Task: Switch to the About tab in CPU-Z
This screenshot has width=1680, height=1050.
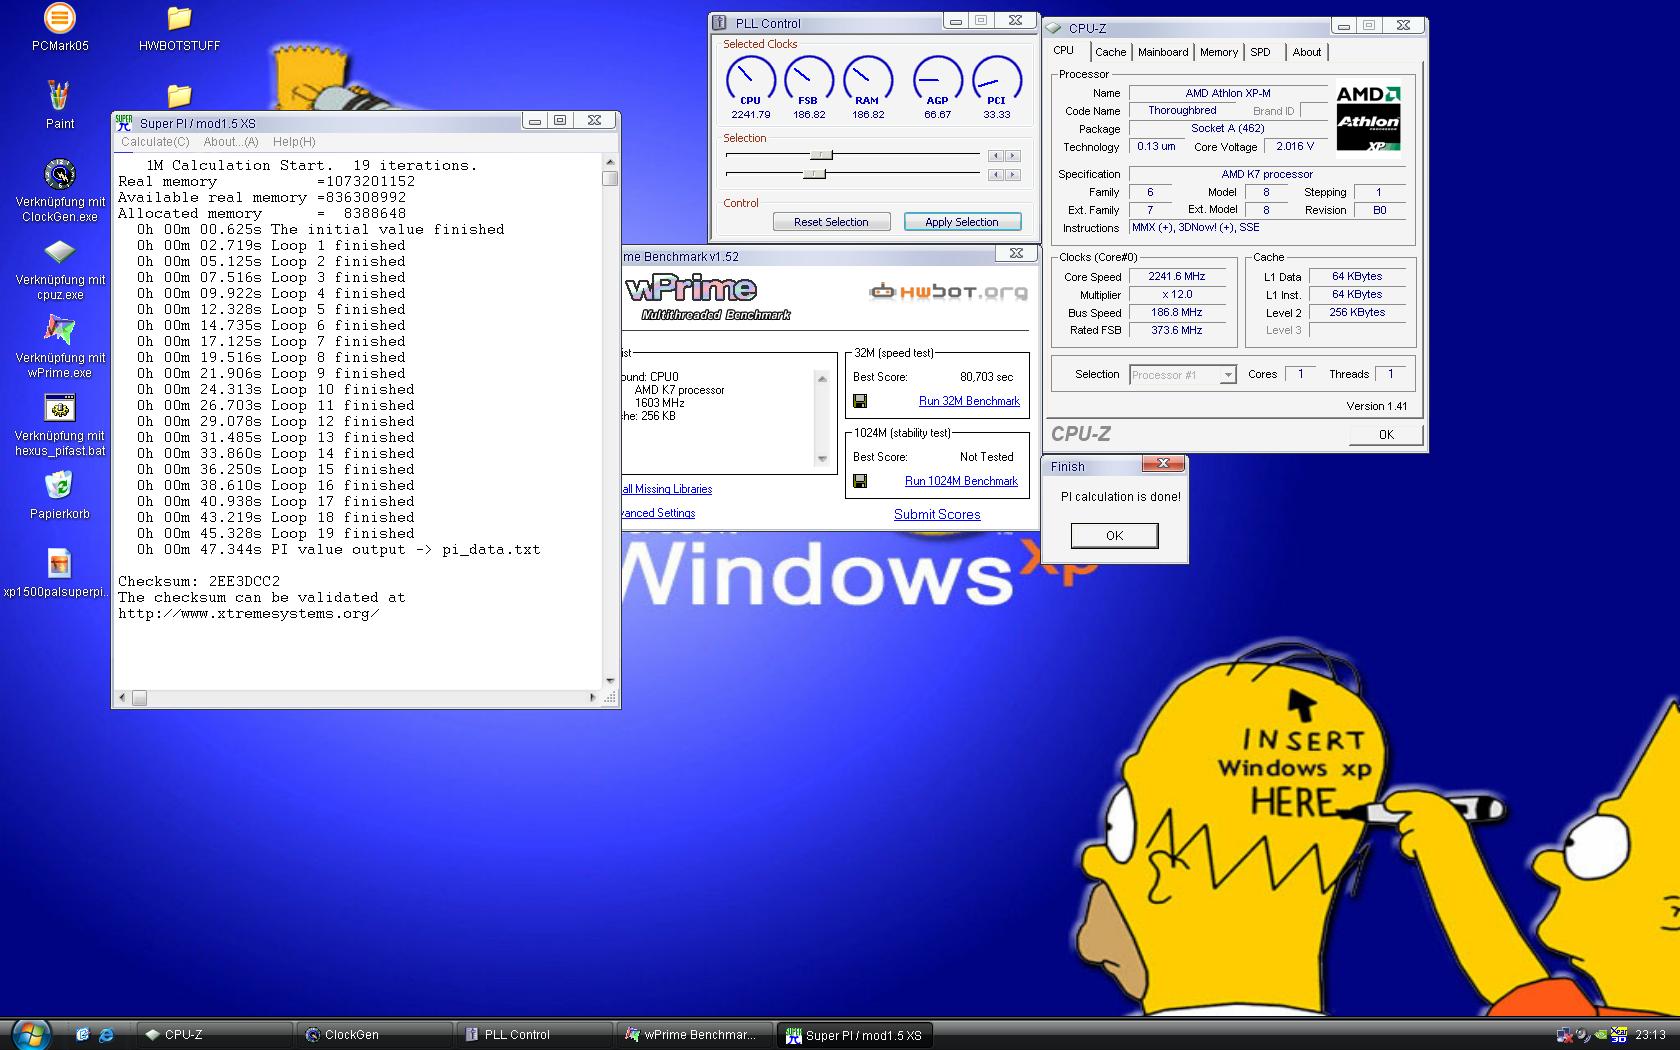Action: tap(1306, 52)
